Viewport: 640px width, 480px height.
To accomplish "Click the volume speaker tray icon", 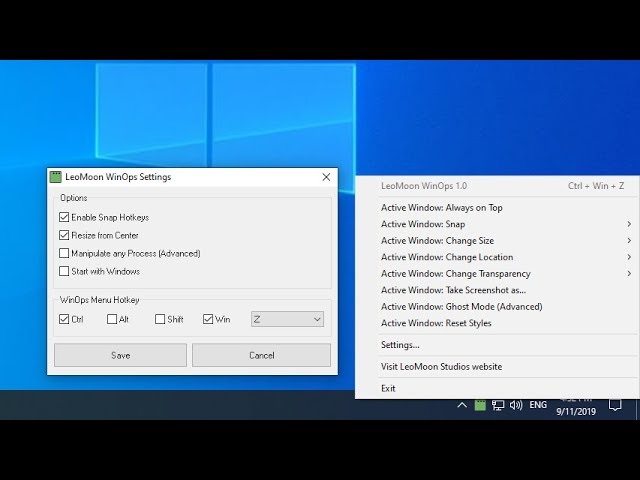I will [x=516, y=405].
